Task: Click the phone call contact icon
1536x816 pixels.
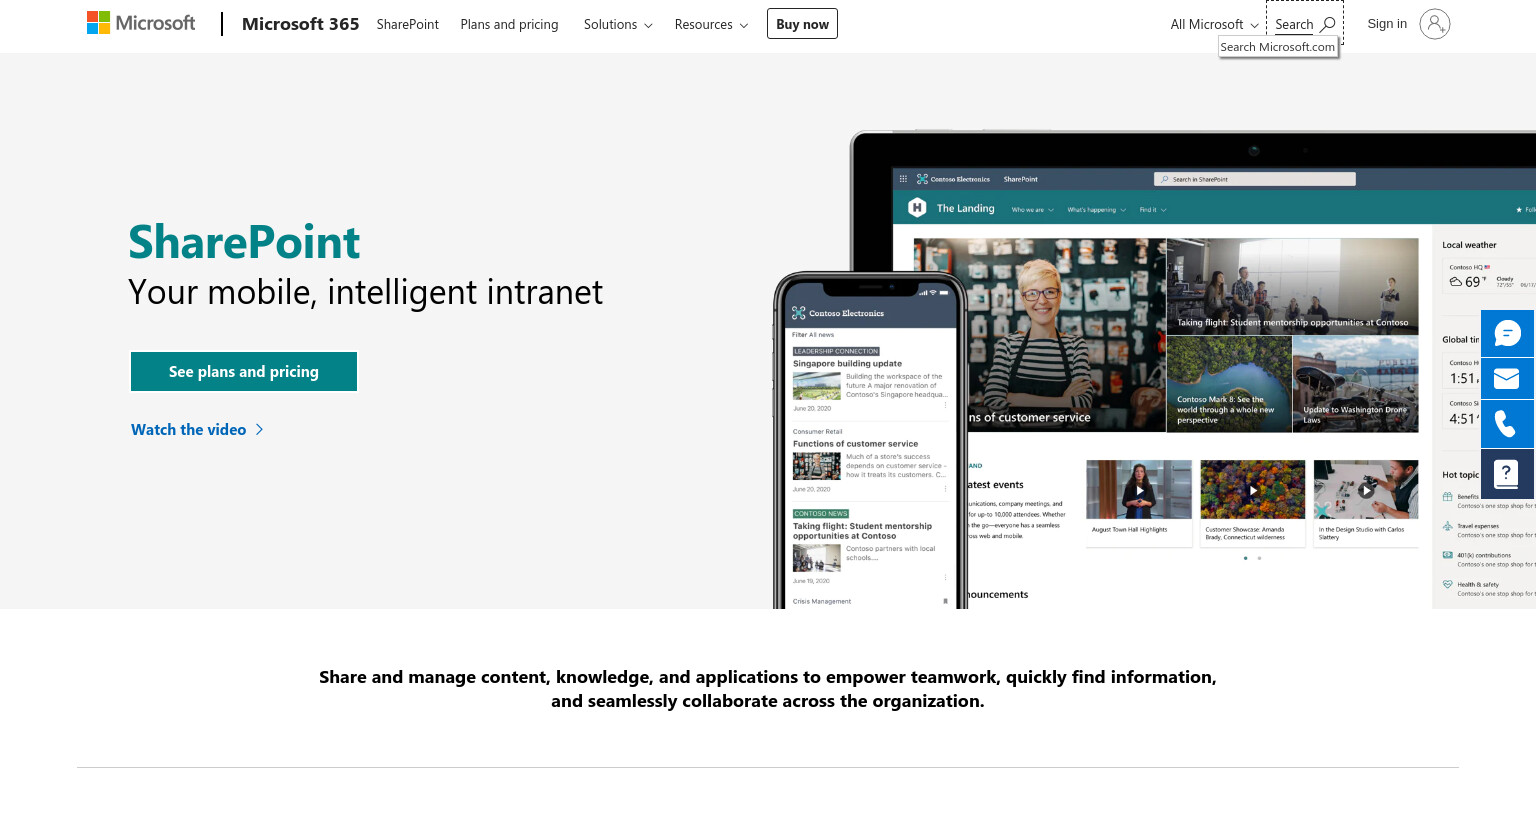Action: [x=1507, y=424]
